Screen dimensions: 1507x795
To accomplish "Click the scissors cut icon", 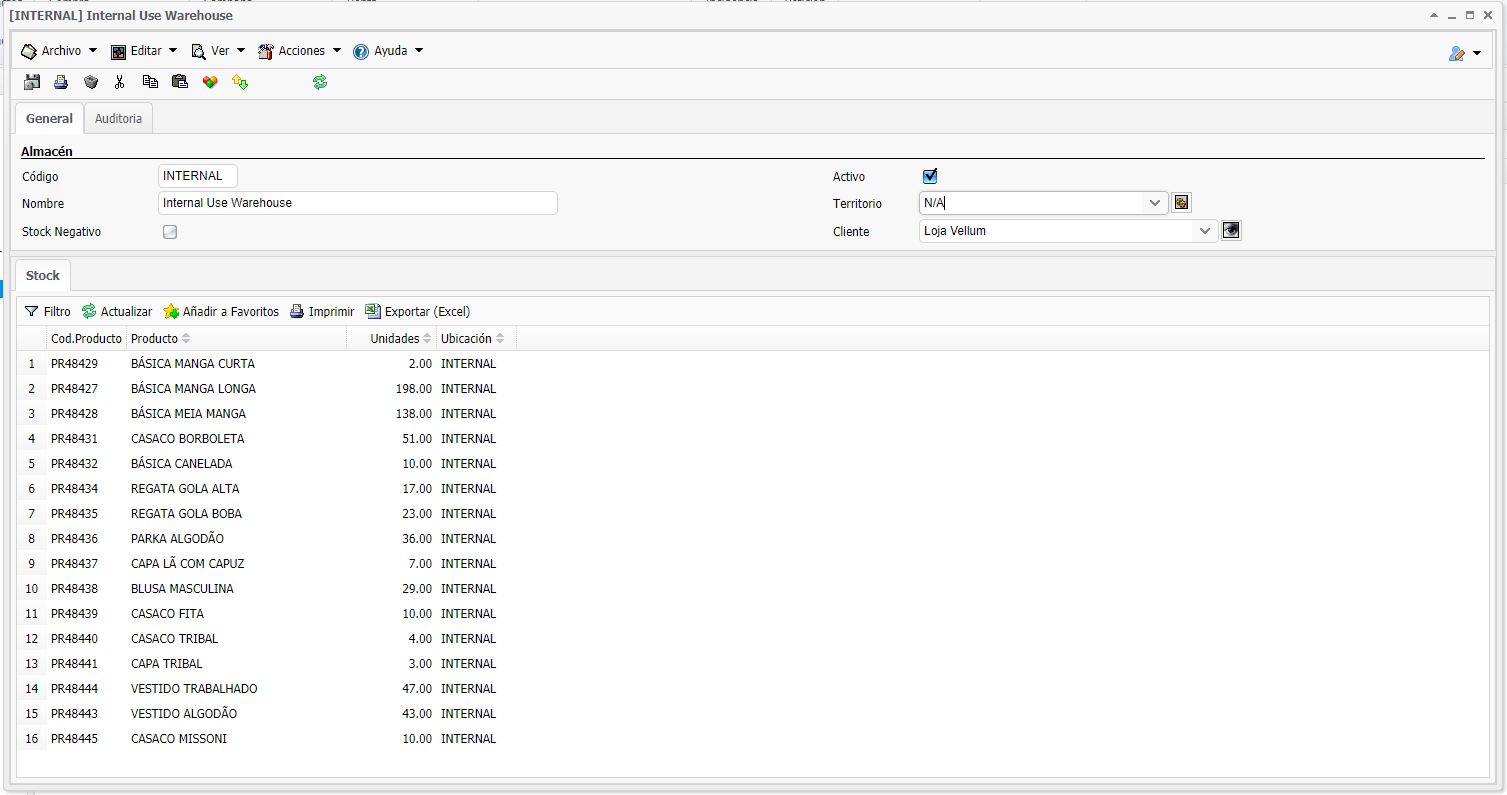I will pos(120,82).
